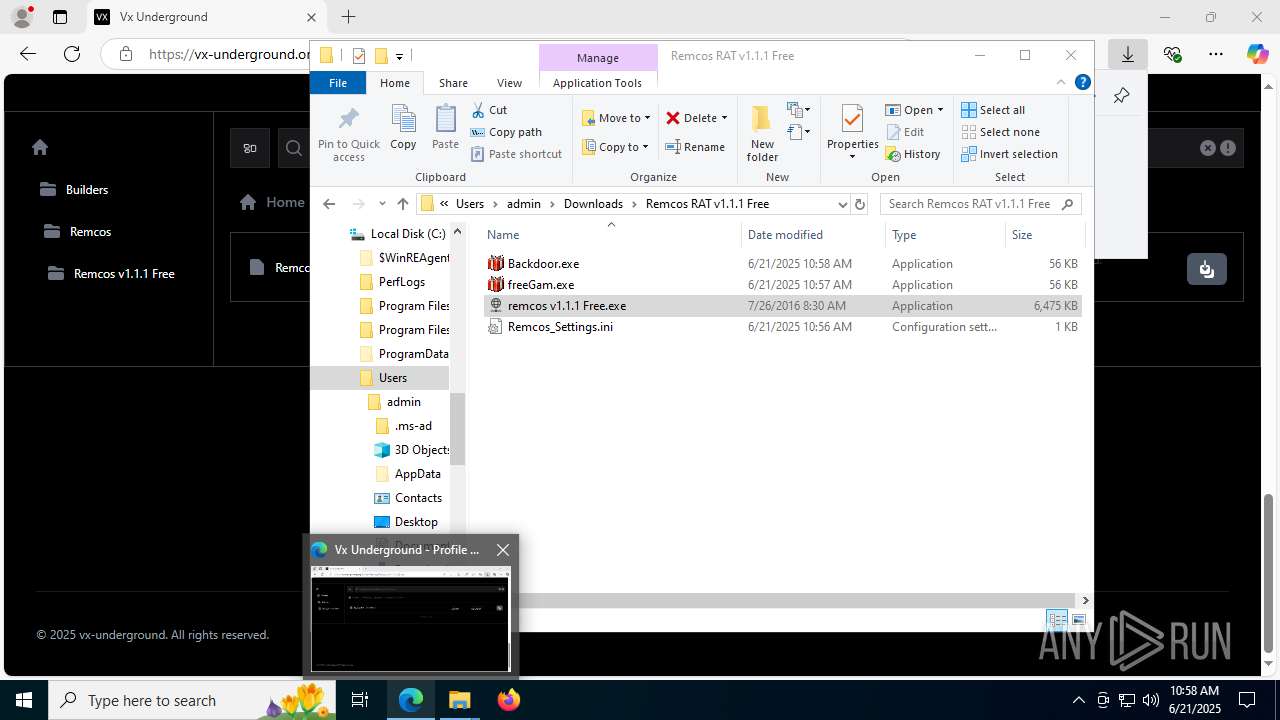1280x720 pixels.
Task: Refresh the Explorer folder view
Action: (x=860, y=204)
